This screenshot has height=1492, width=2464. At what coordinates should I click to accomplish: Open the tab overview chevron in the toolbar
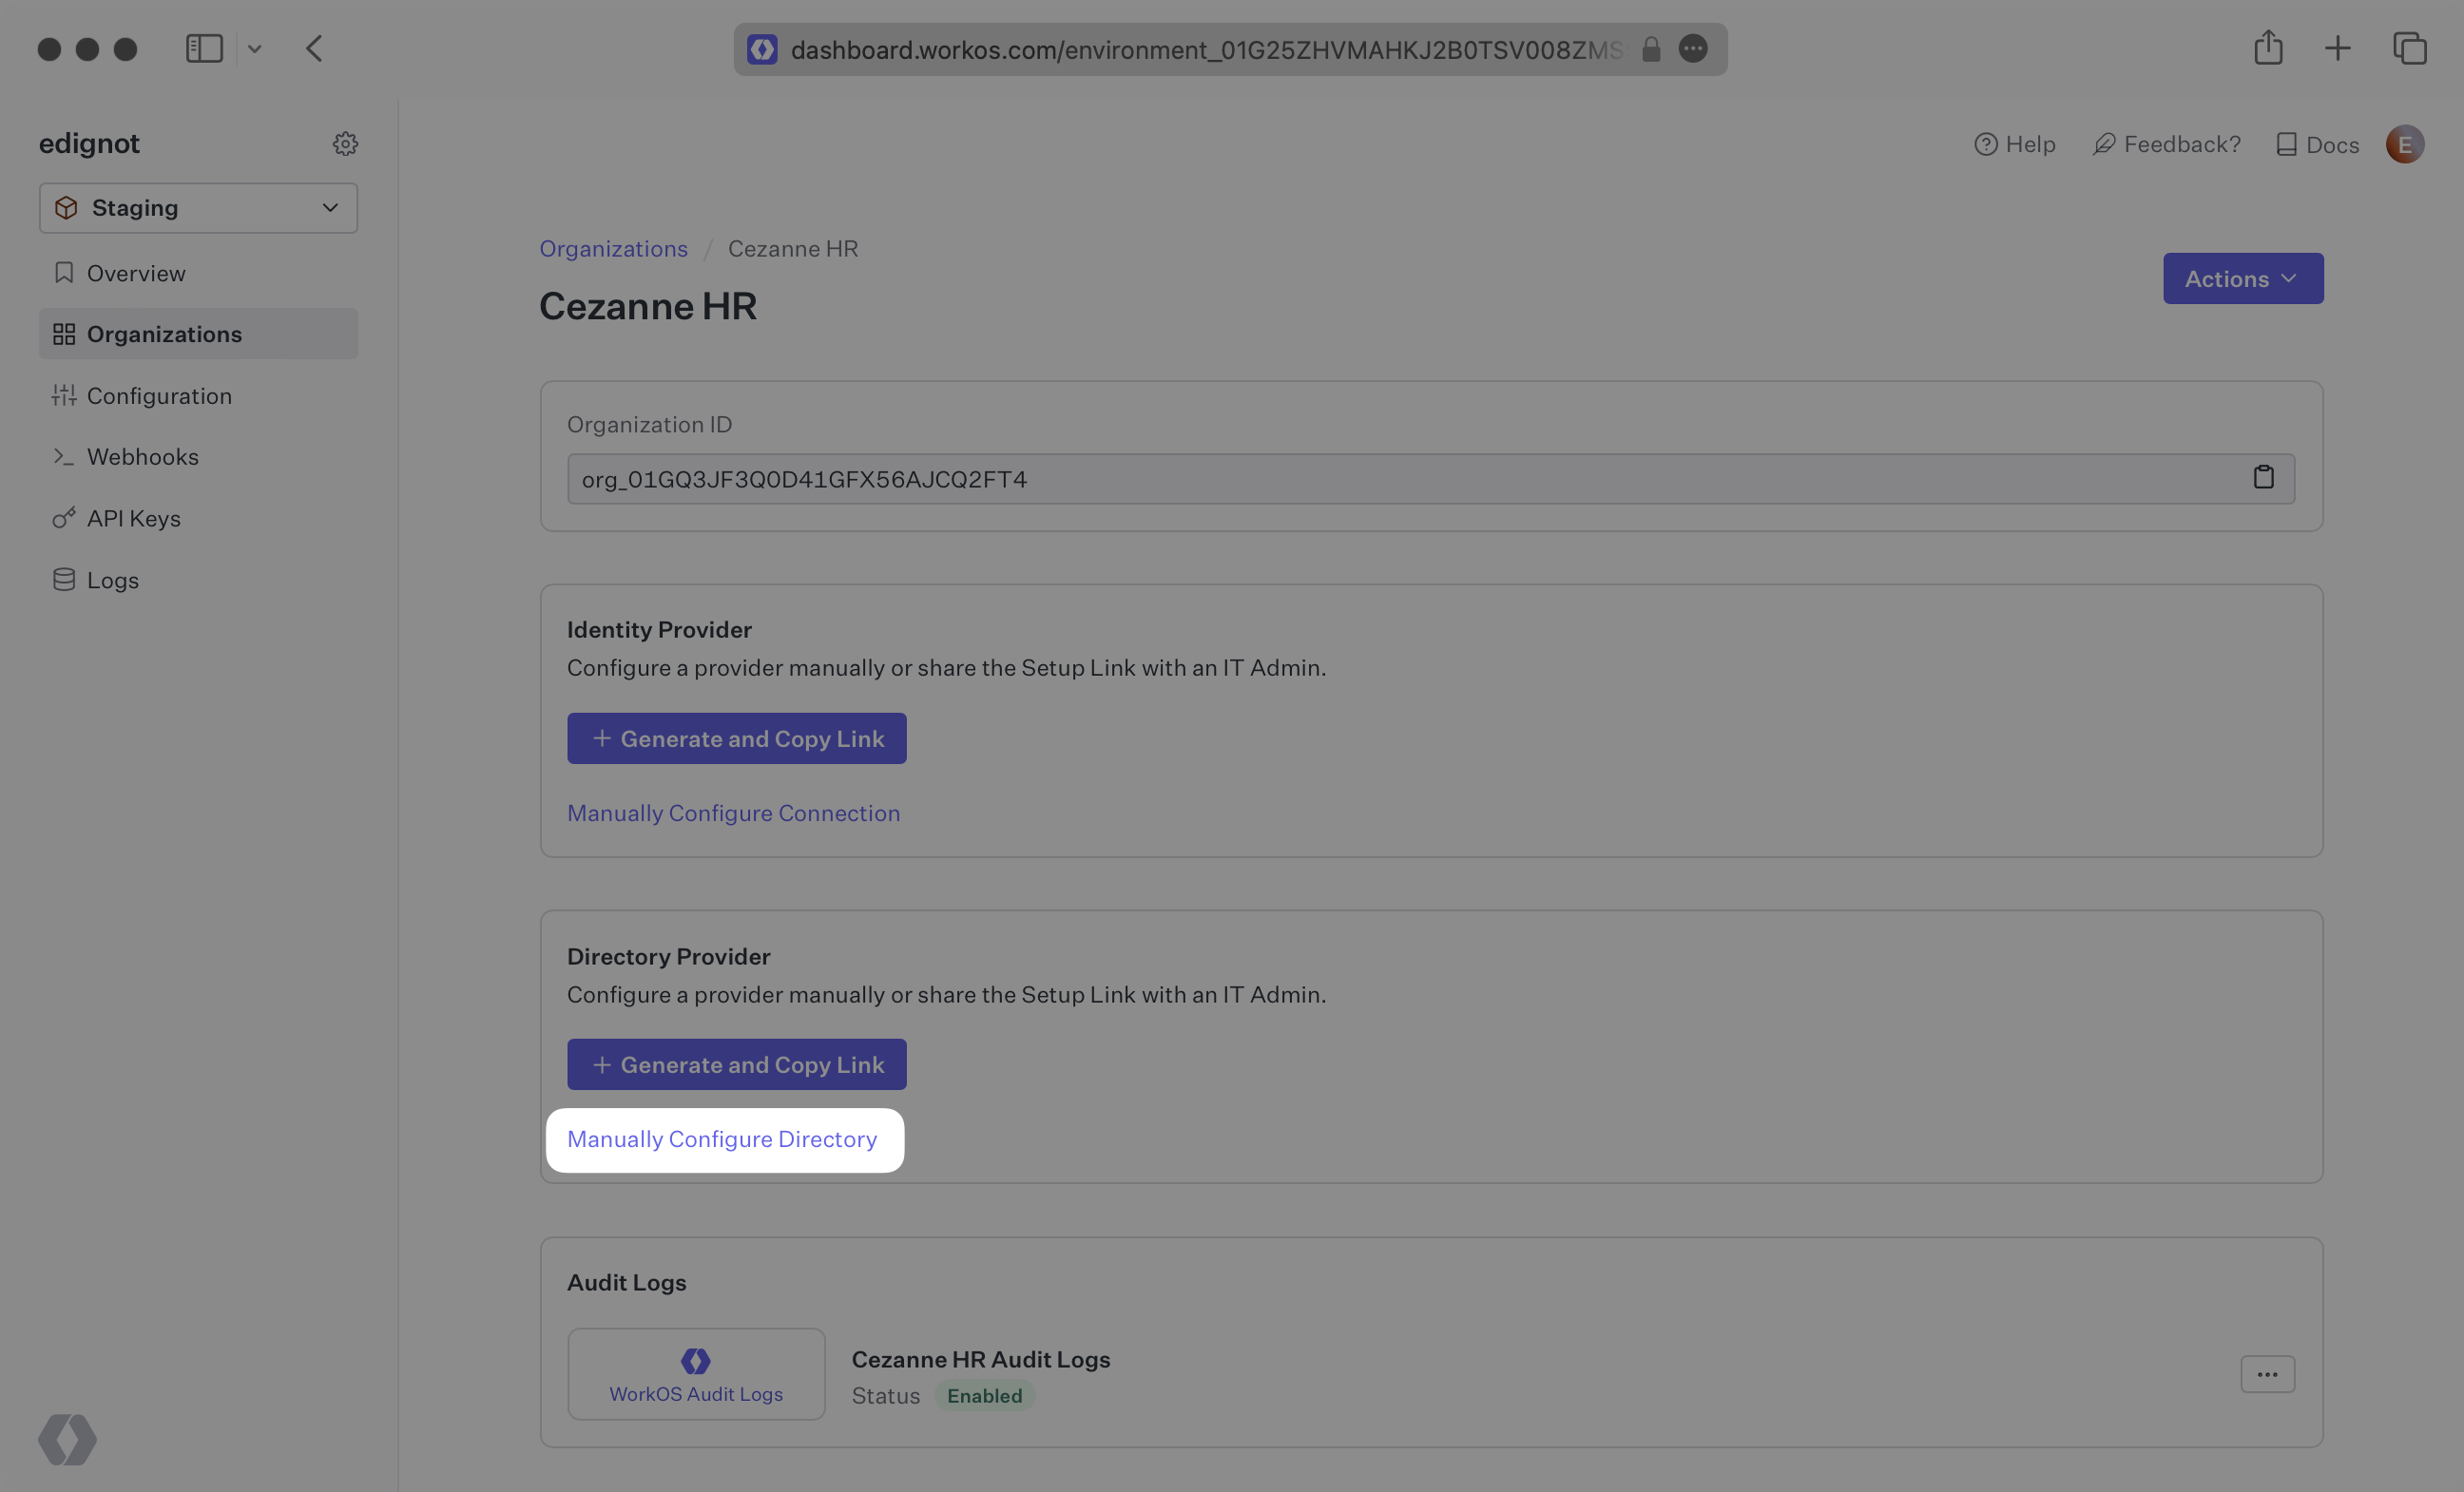pos(254,48)
